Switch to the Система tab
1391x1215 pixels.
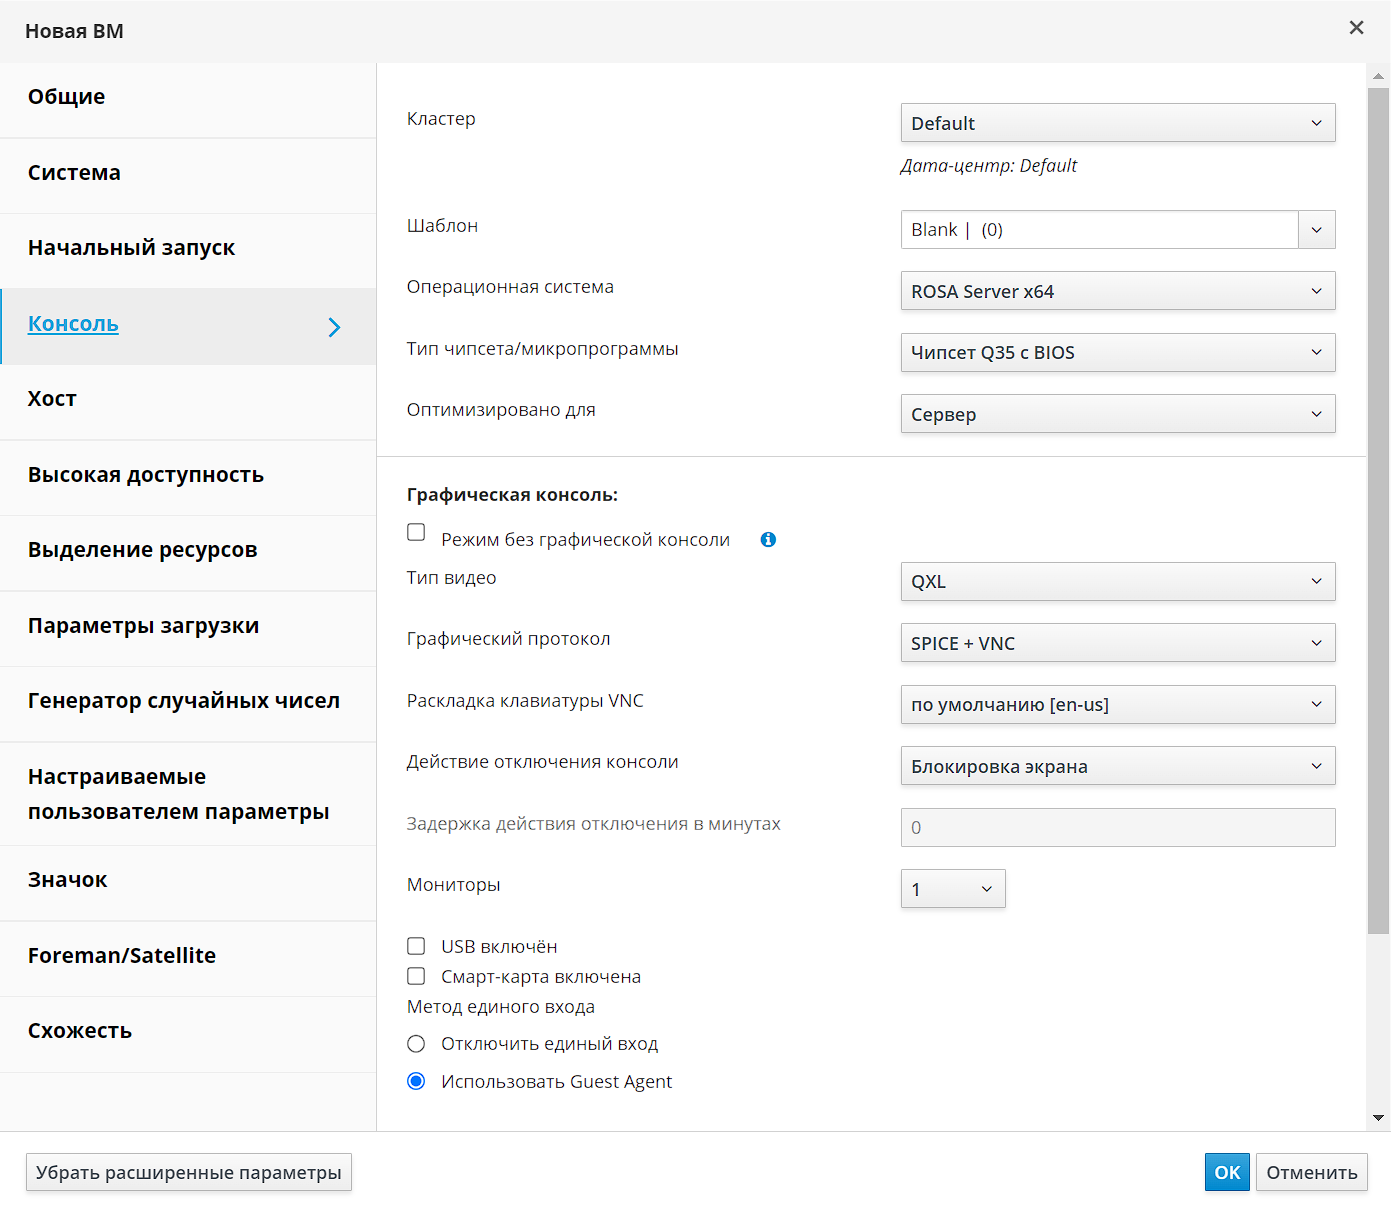[74, 173]
